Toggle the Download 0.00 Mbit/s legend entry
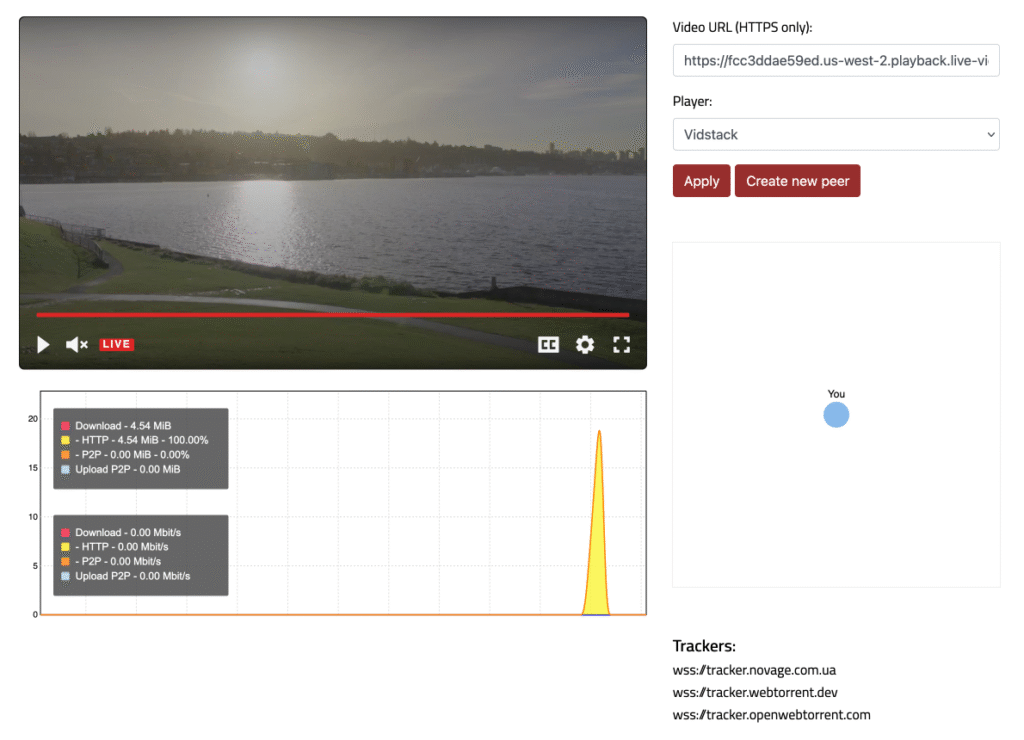Screen dimensions: 1024x740 pyautogui.click(x=126, y=533)
